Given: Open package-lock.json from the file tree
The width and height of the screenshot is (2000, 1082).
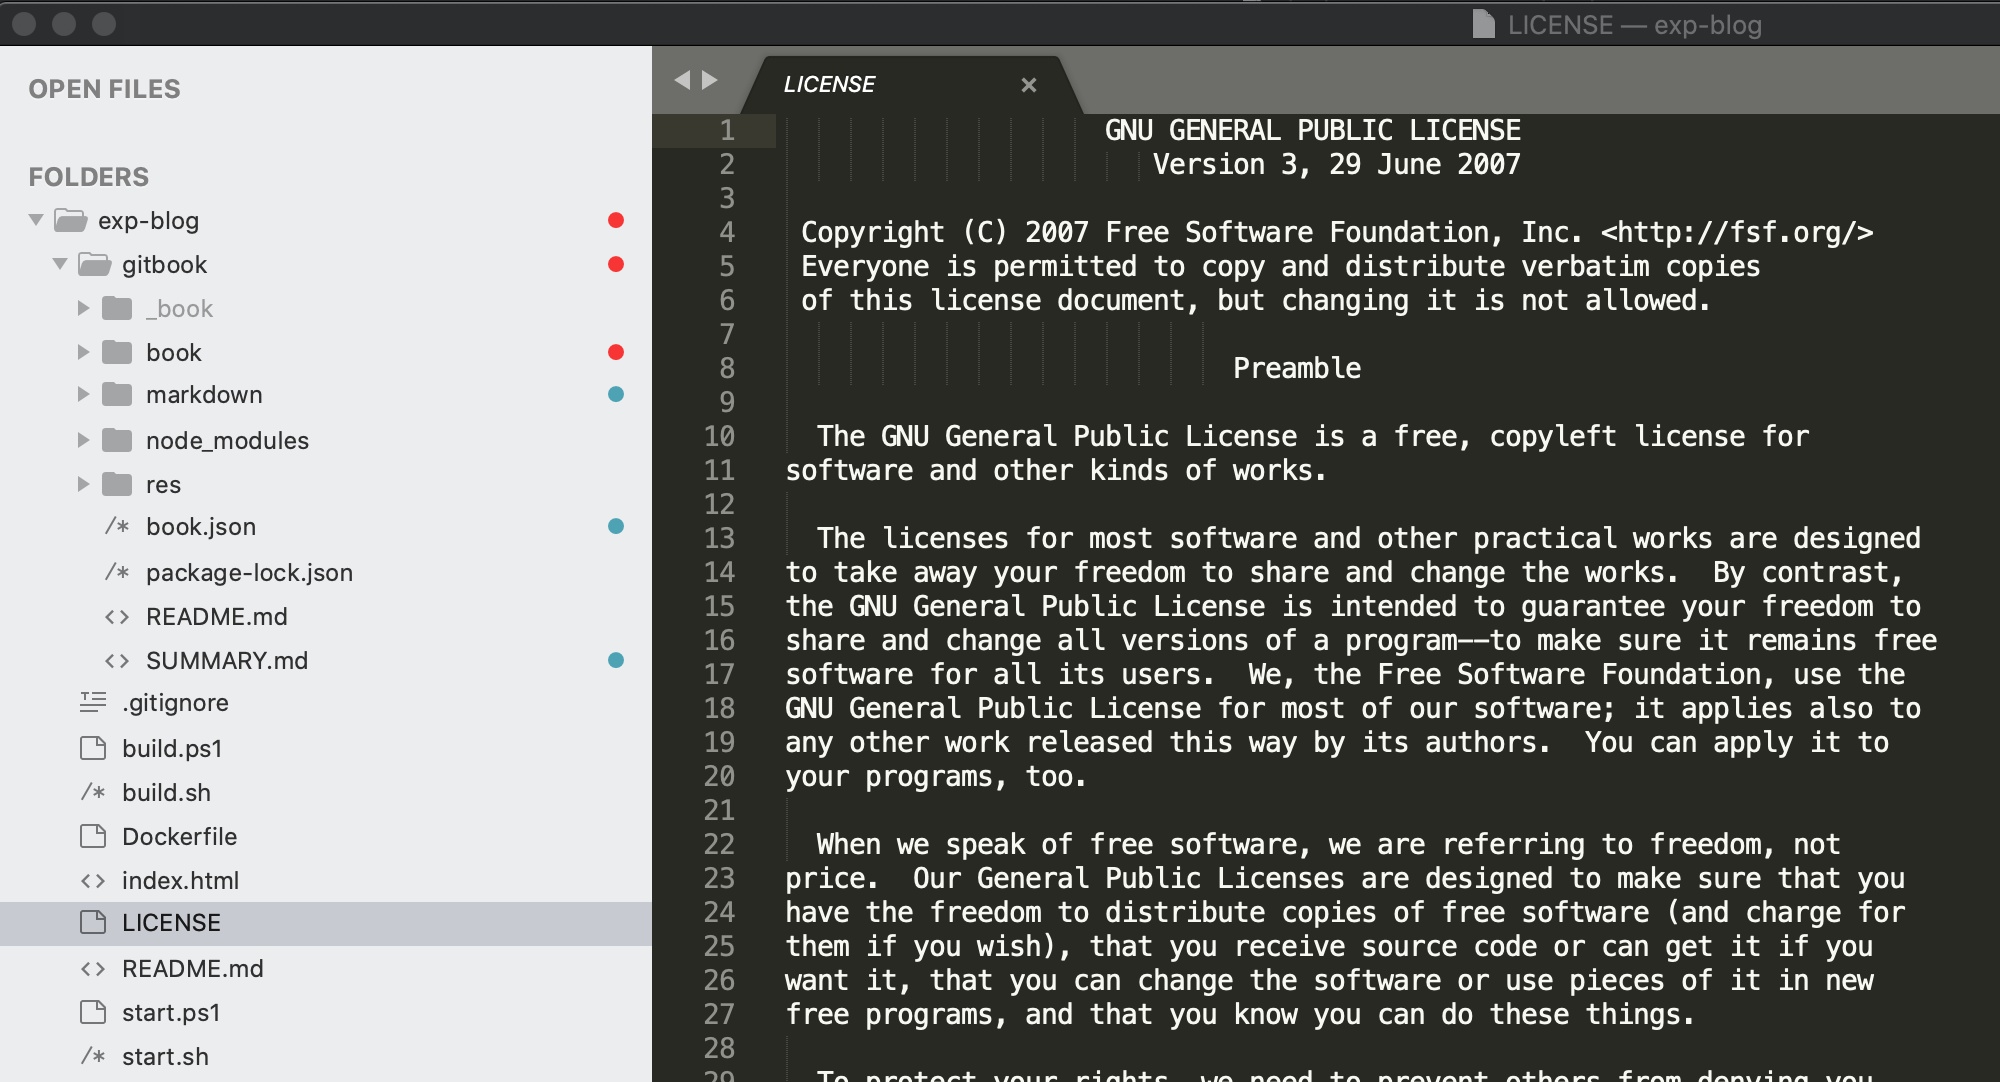Looking at the screenshot, I should [x=249, y=572].
